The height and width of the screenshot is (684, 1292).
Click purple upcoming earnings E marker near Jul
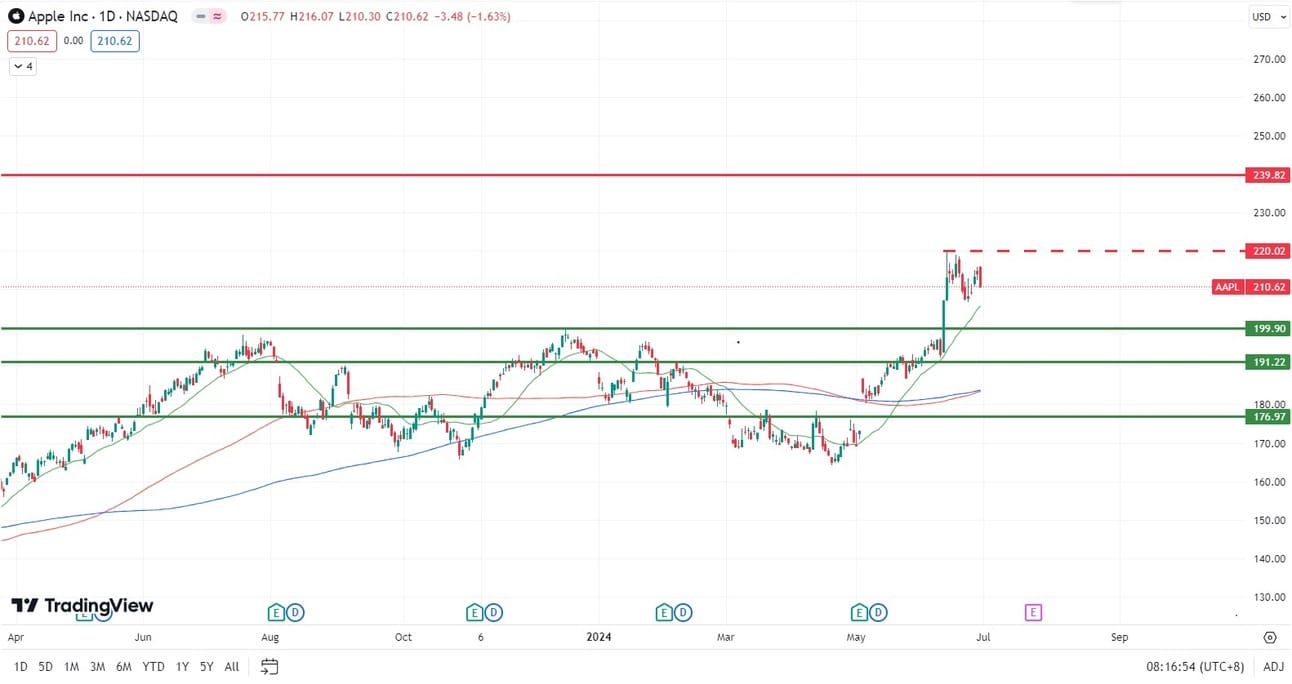pos(1033,612)
